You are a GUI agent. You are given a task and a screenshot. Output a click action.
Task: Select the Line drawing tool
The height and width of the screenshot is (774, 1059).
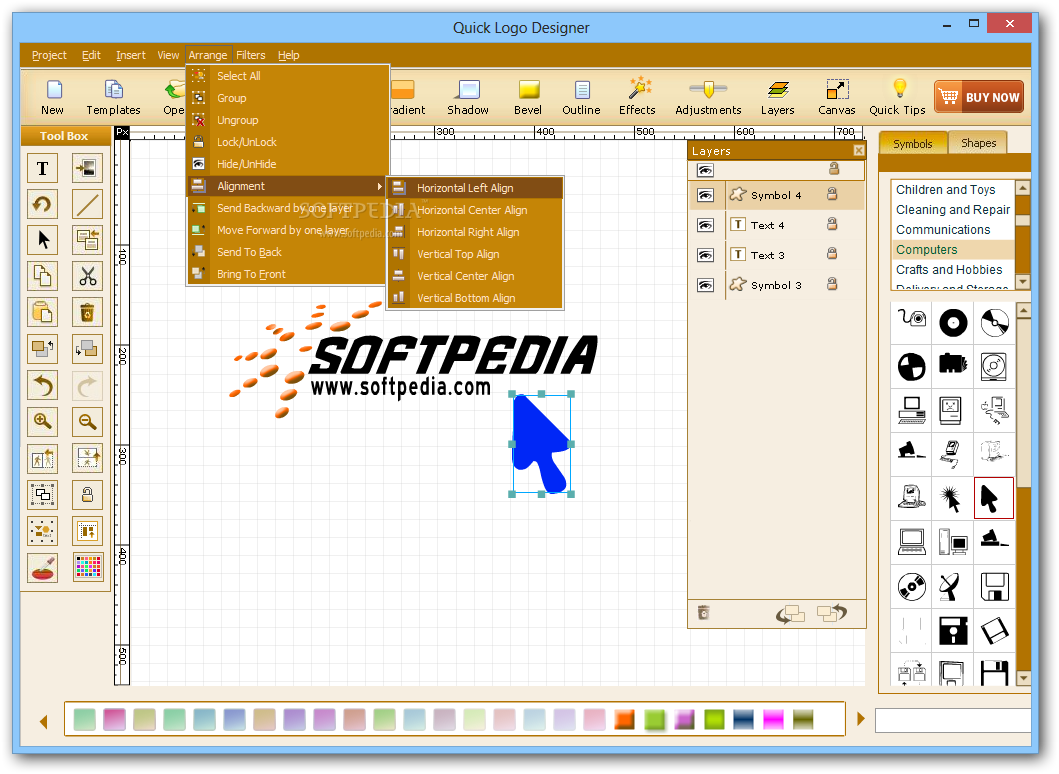(88, 205)
